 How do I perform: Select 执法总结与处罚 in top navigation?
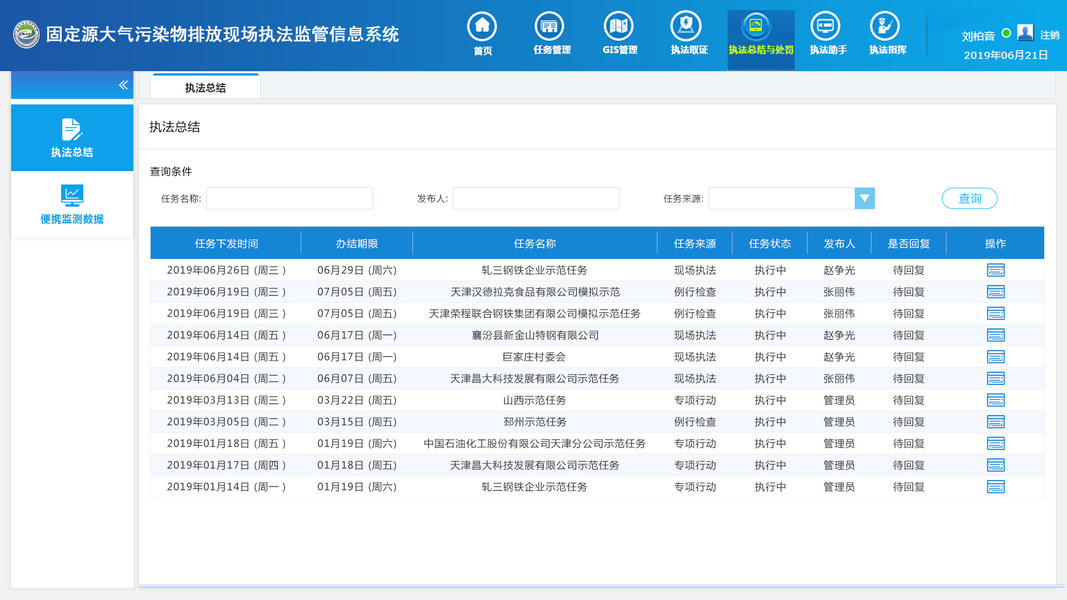[x=761, y=40]
